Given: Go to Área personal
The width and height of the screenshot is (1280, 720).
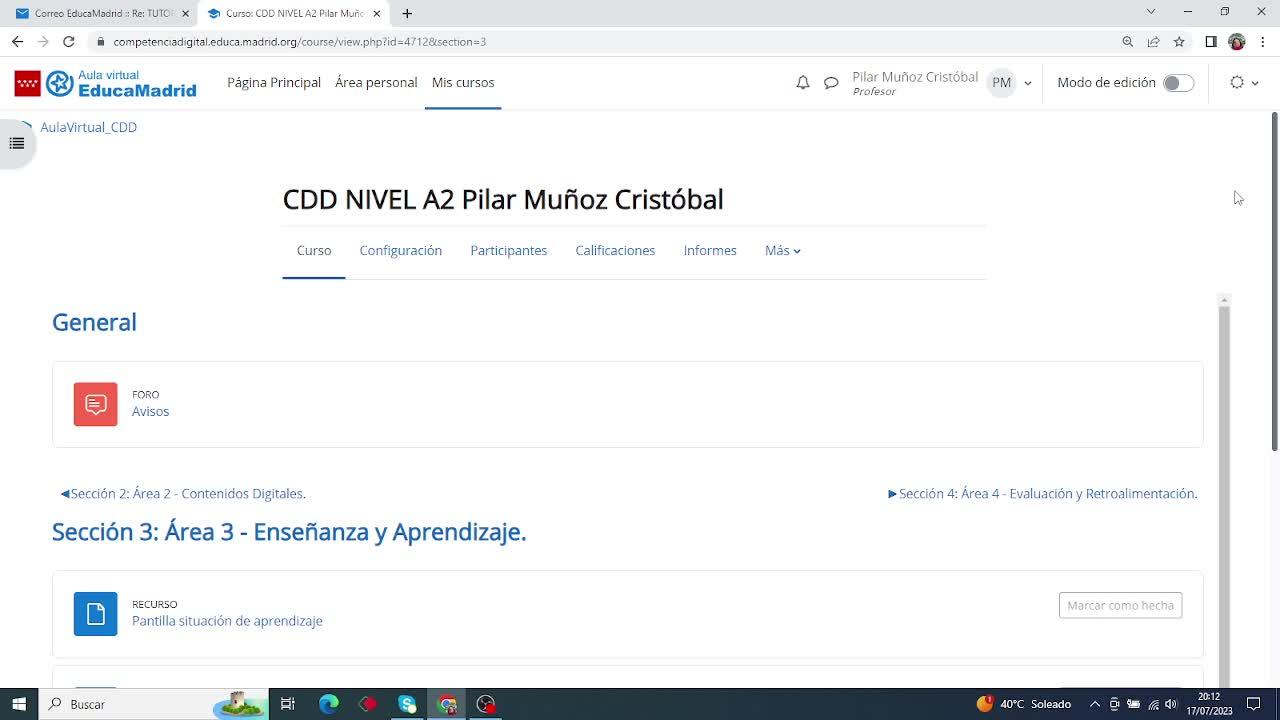Looking at the screenshot, I should pyautogui.click(x=376, y=83).
